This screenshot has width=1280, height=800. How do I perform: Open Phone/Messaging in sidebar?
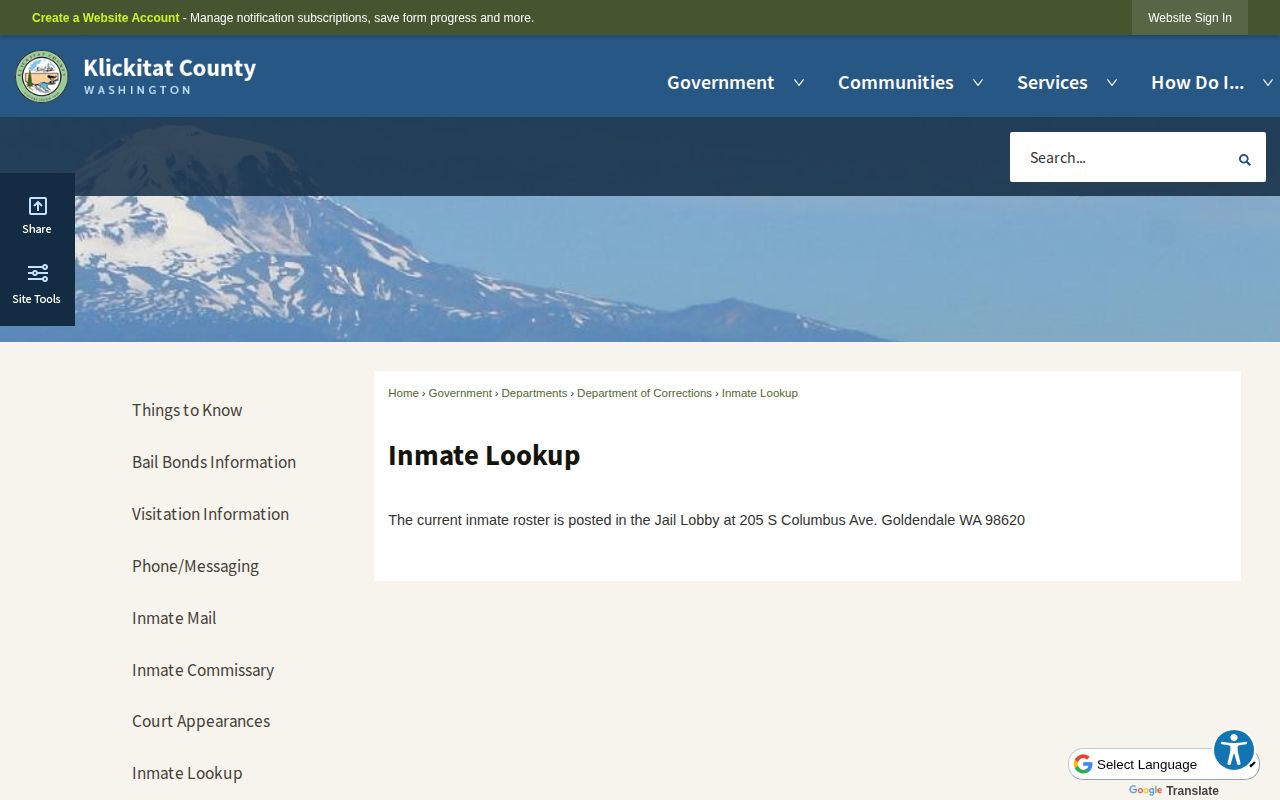[x=195, y=566]
